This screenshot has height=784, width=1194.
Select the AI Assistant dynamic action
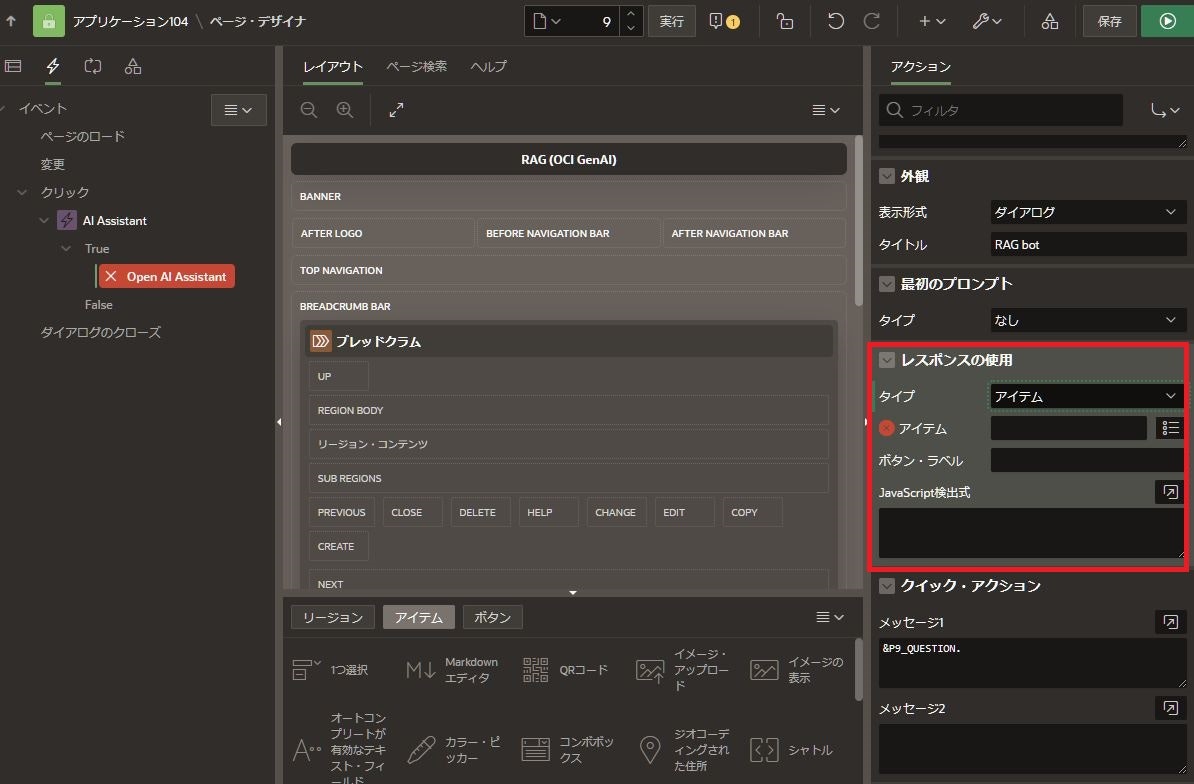114,221
